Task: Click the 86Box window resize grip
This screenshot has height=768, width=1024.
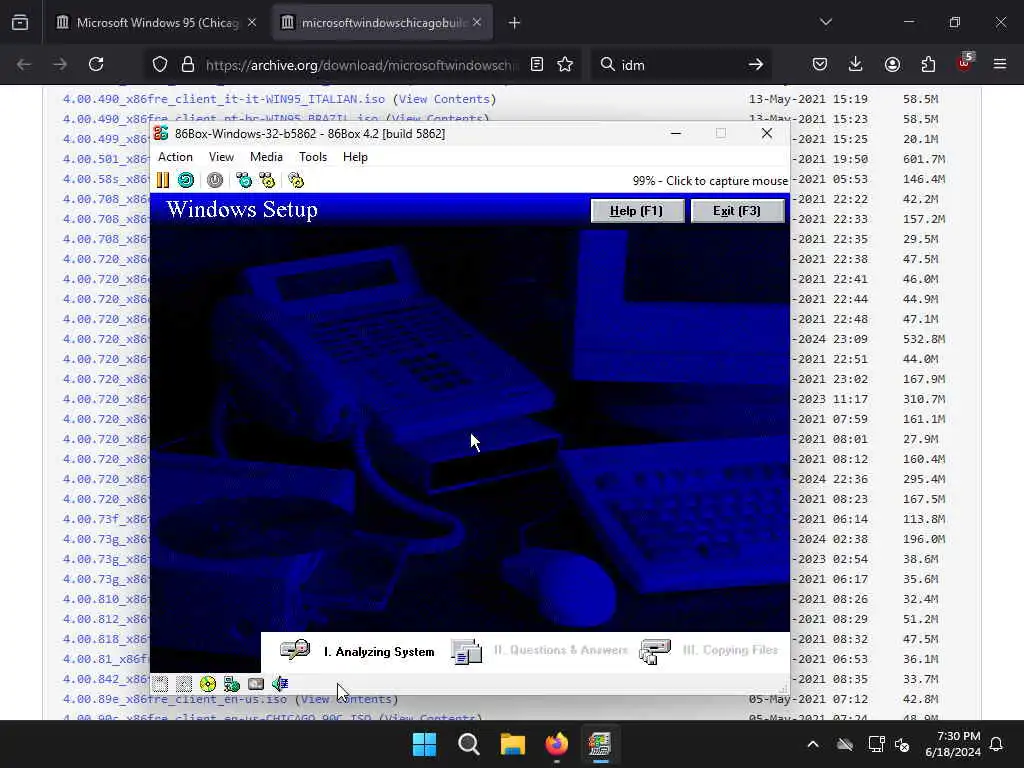Action: 782,688
